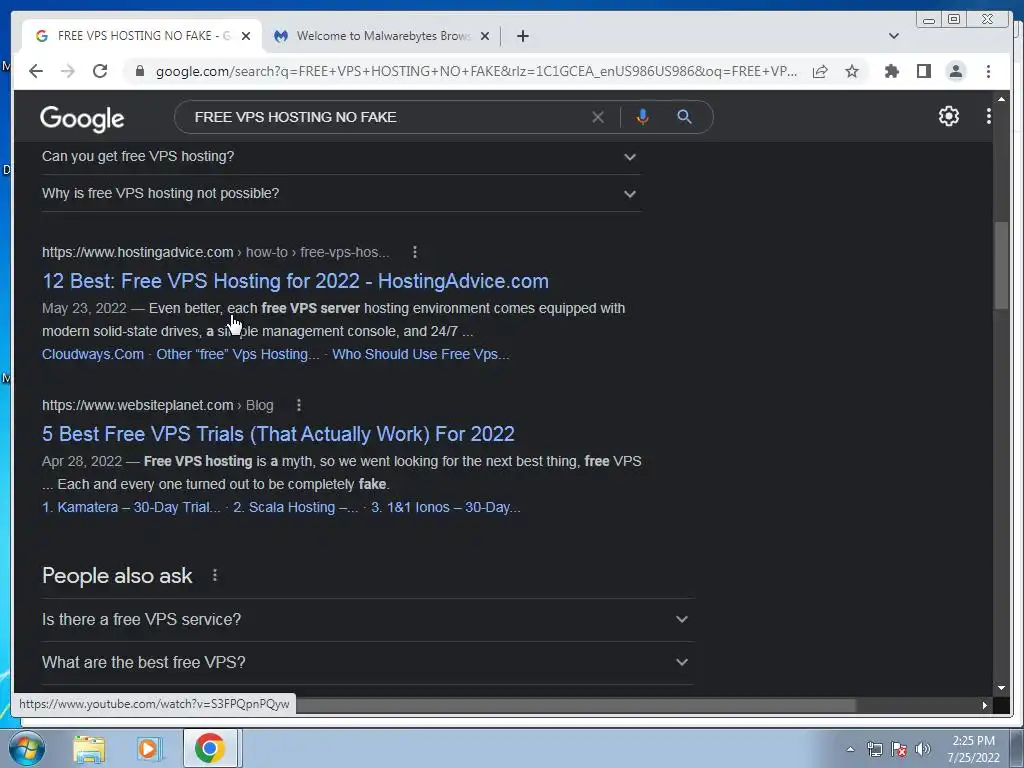Click the vertical scrollbar thumb
This screenshot has width=1024, height=768.
click(1000, 264)
